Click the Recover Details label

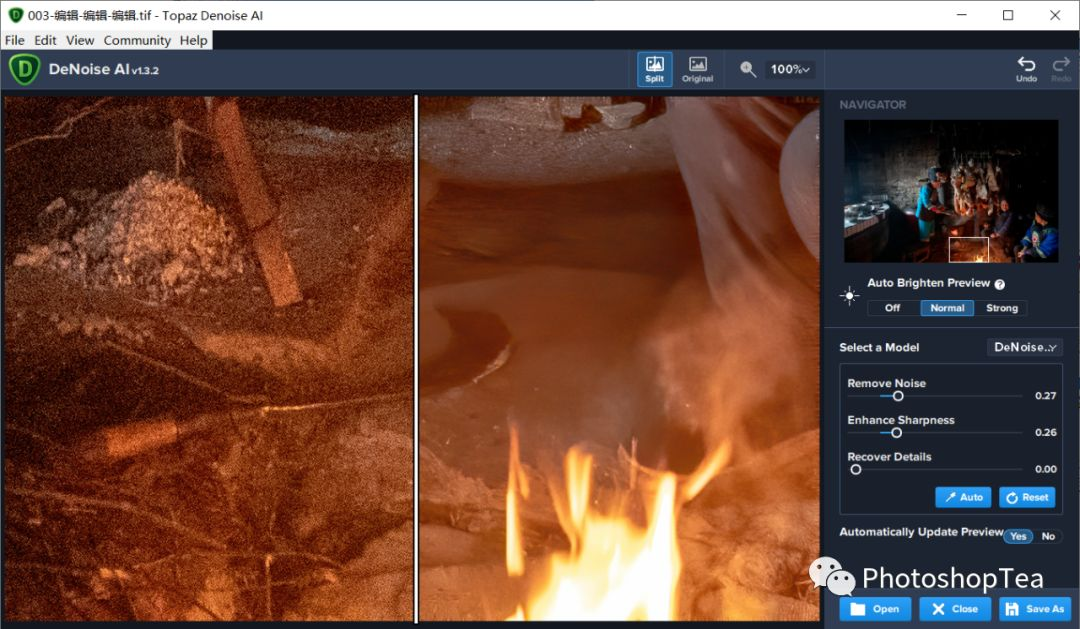click(x=889, y=456)
